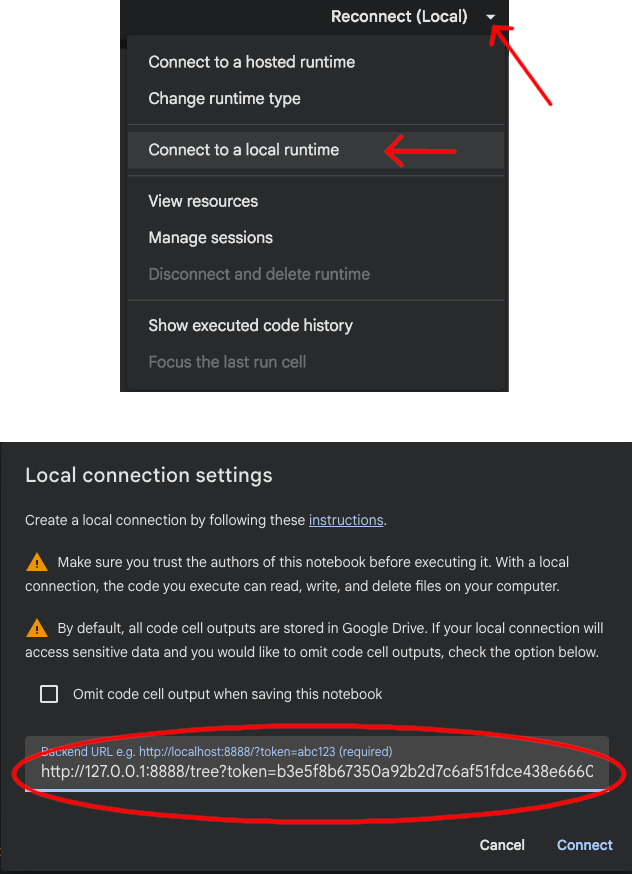Click the second warning triangle icon
Viewport: 632px width, 874px height.
40,628
